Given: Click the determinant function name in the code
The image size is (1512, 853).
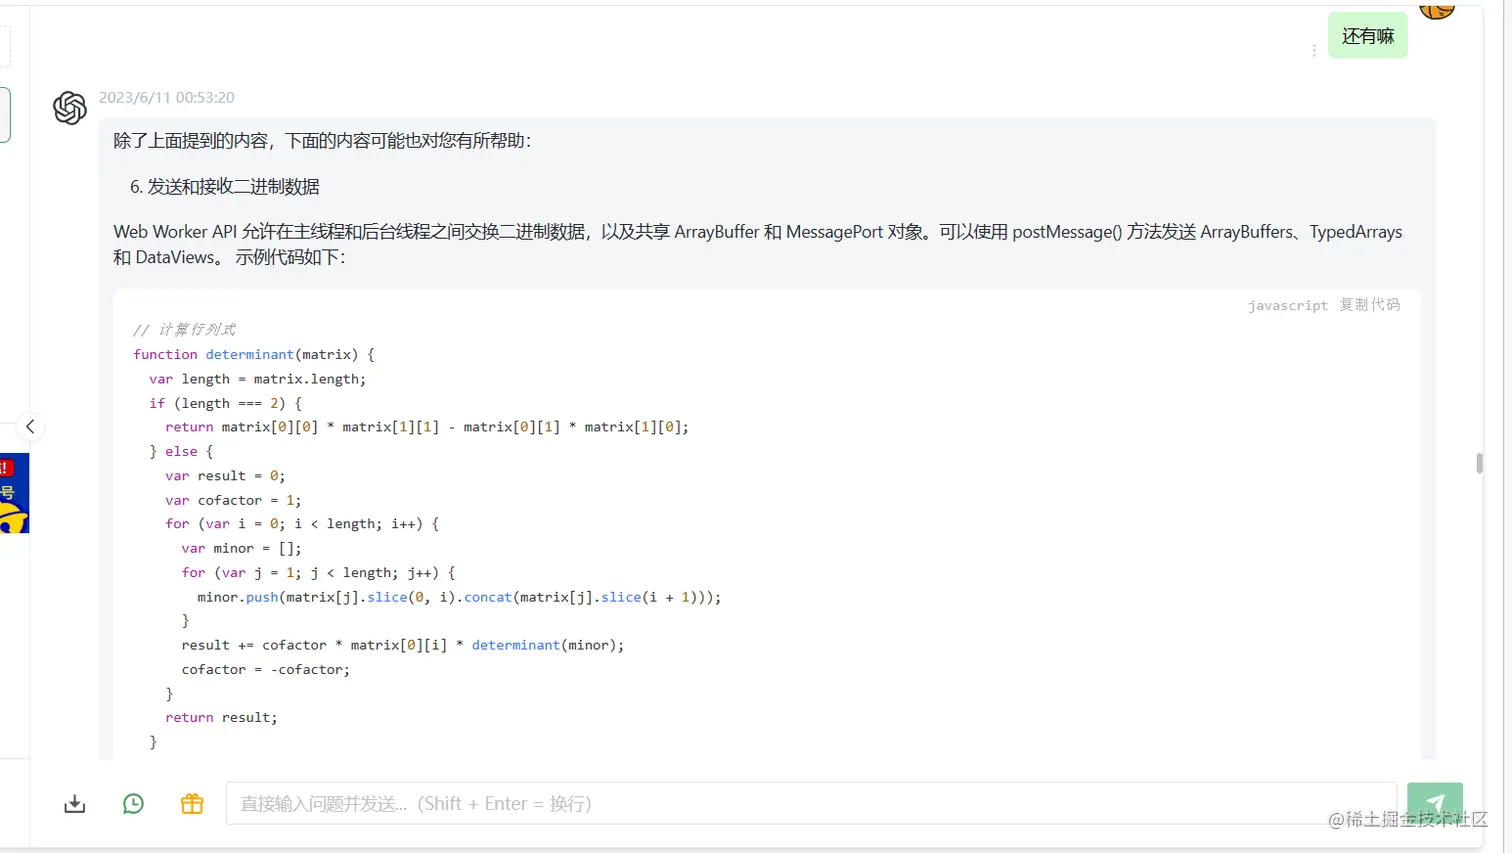Looking at the screenshot, I should [248, 354].
